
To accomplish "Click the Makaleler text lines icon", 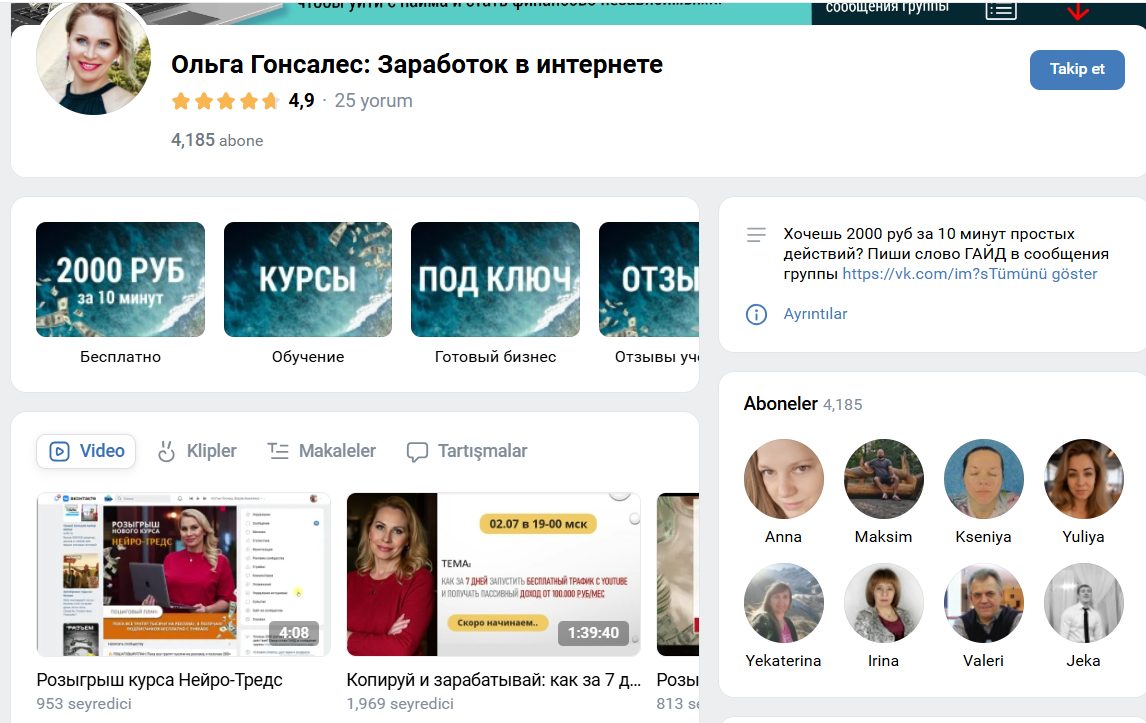I will (x=278, y=451).
